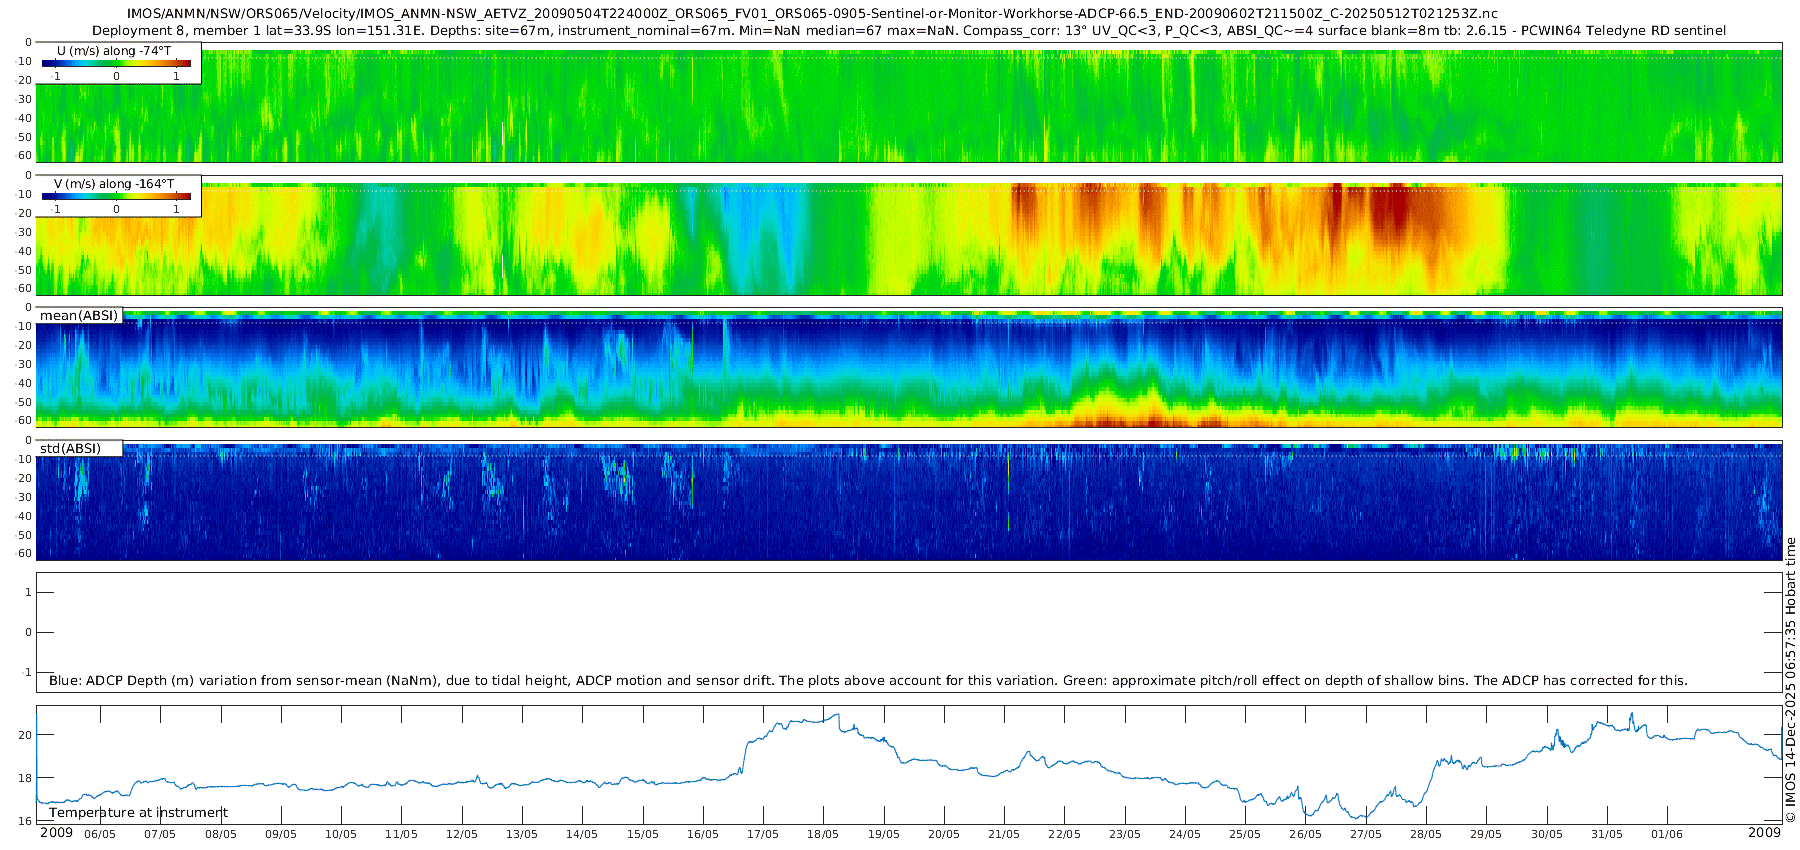Screen dimensions: 1800x850
Task: Click the 18 tick on temperature axis
Action: tap(25, 778)
